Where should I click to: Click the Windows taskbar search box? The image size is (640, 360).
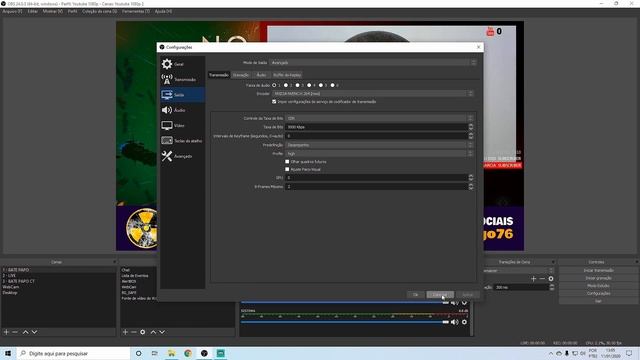(73, 353)
